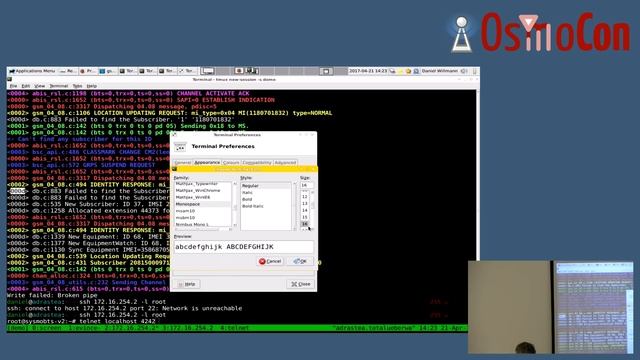The height and width of the screenshot is (360, 640).
Task: Click the font Preview text field
Action: (244, 247)
